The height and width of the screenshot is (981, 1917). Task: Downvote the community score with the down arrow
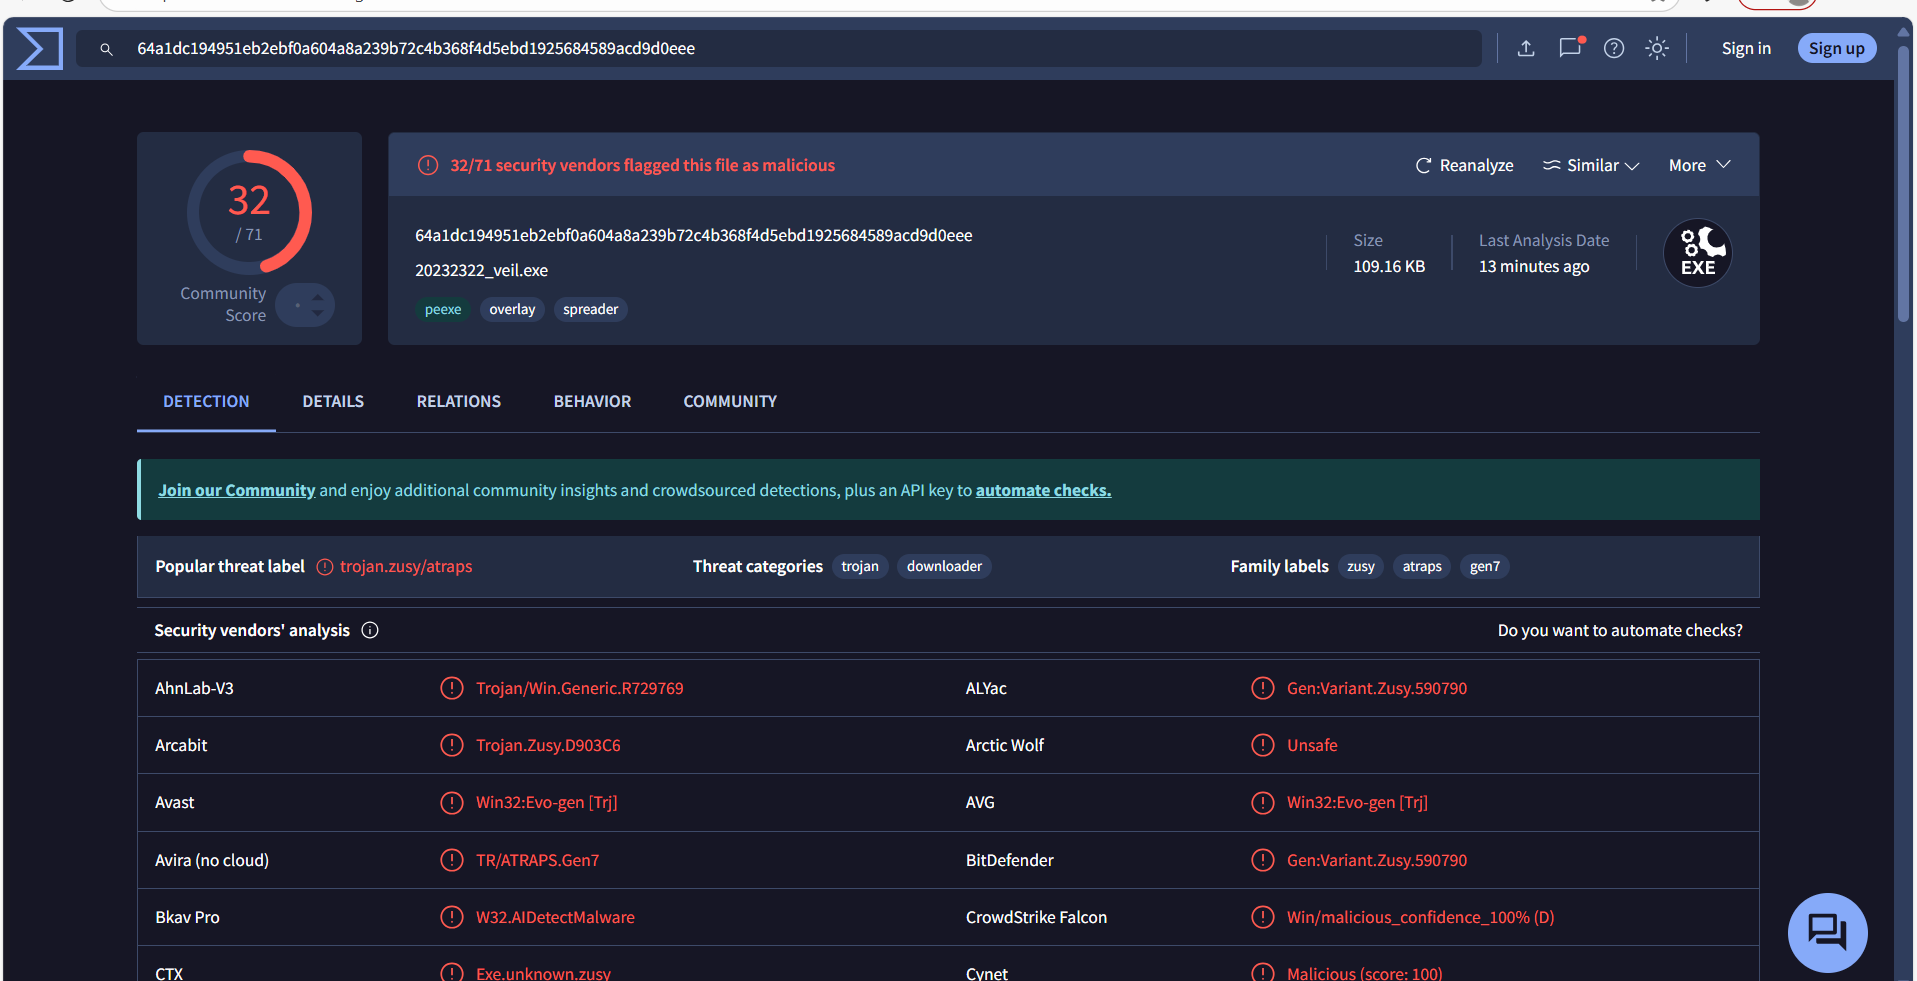(x=317, y=313)
